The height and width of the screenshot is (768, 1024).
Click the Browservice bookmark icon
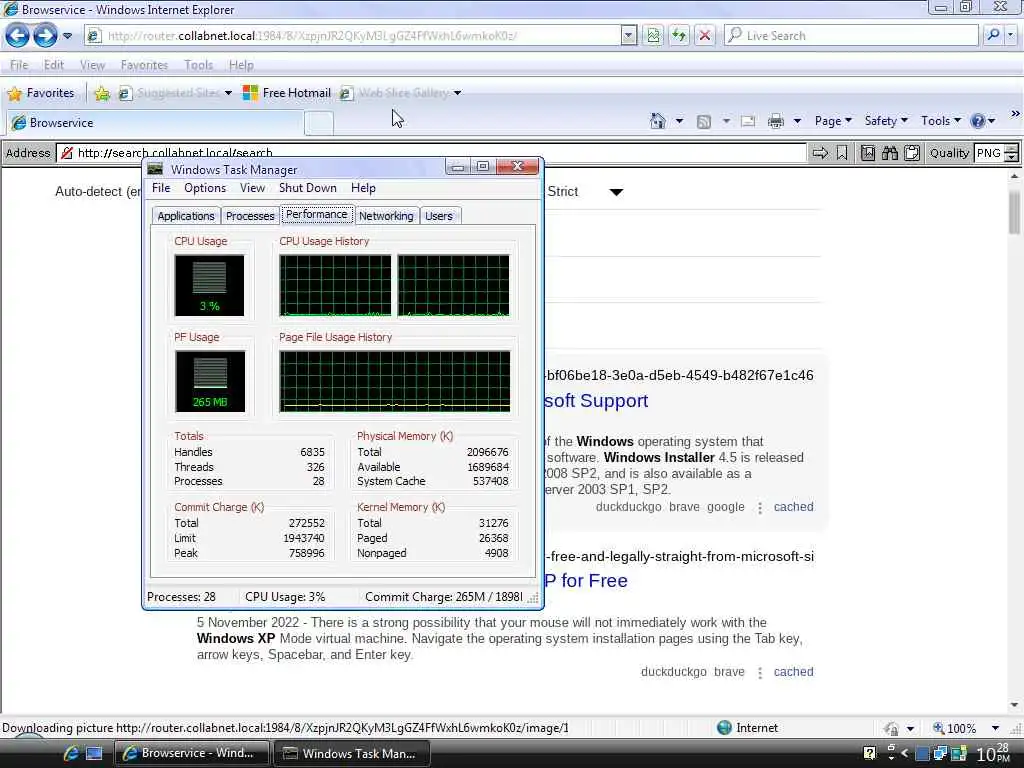(842, 153)
